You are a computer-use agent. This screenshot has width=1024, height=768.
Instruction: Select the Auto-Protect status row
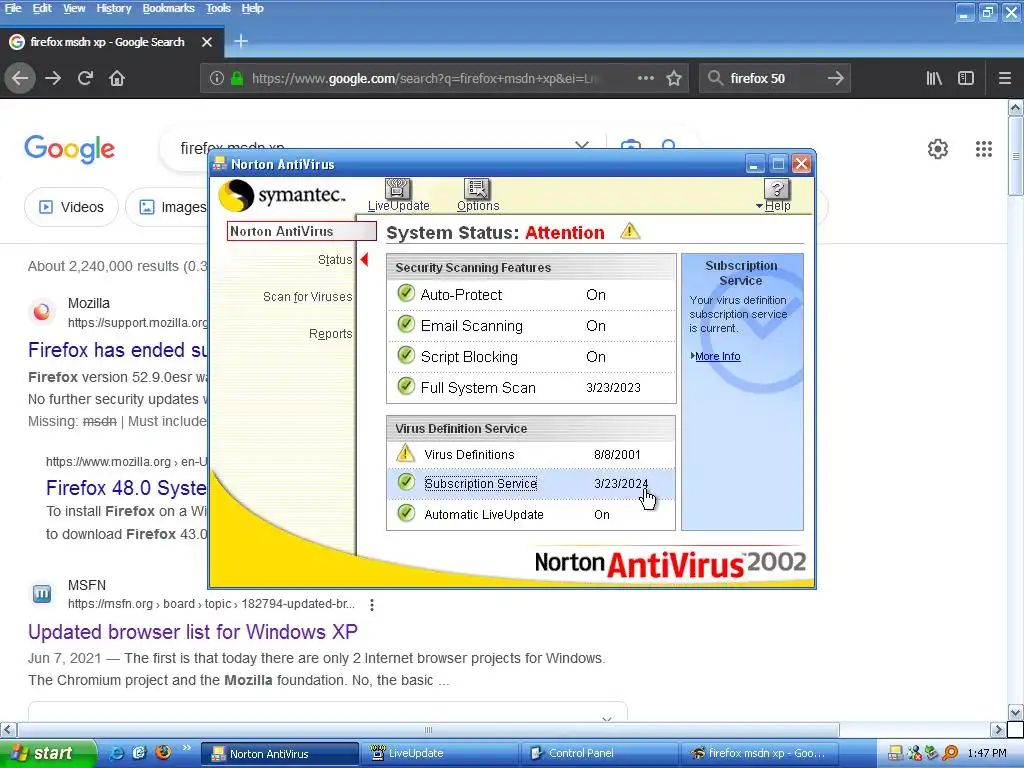(531, 295)
